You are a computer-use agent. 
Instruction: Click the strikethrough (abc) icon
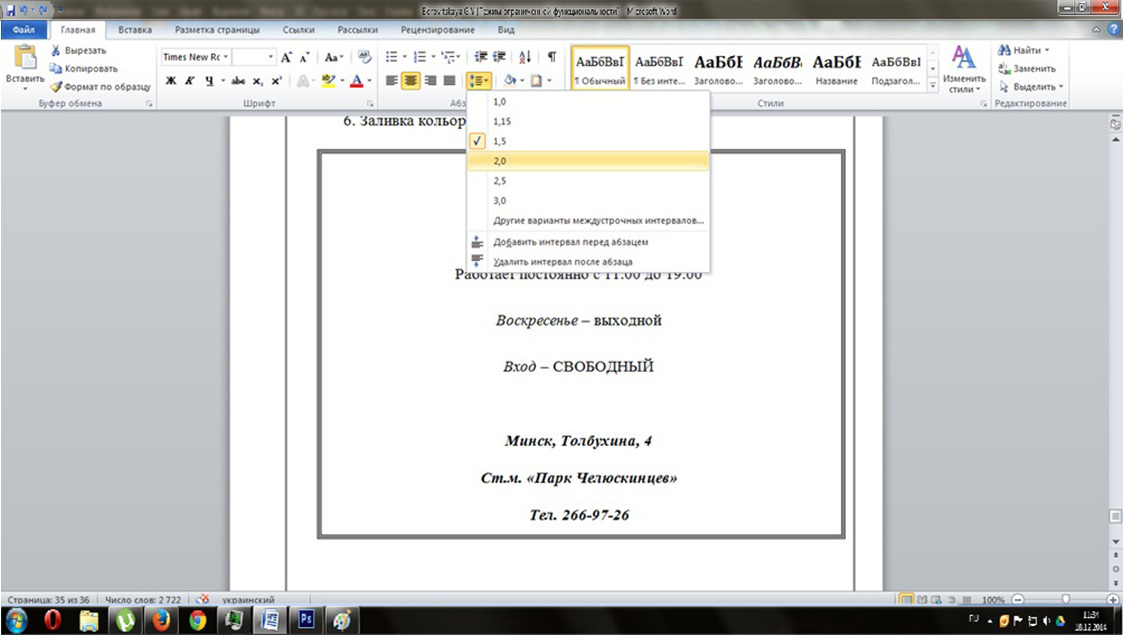(238, 81)
